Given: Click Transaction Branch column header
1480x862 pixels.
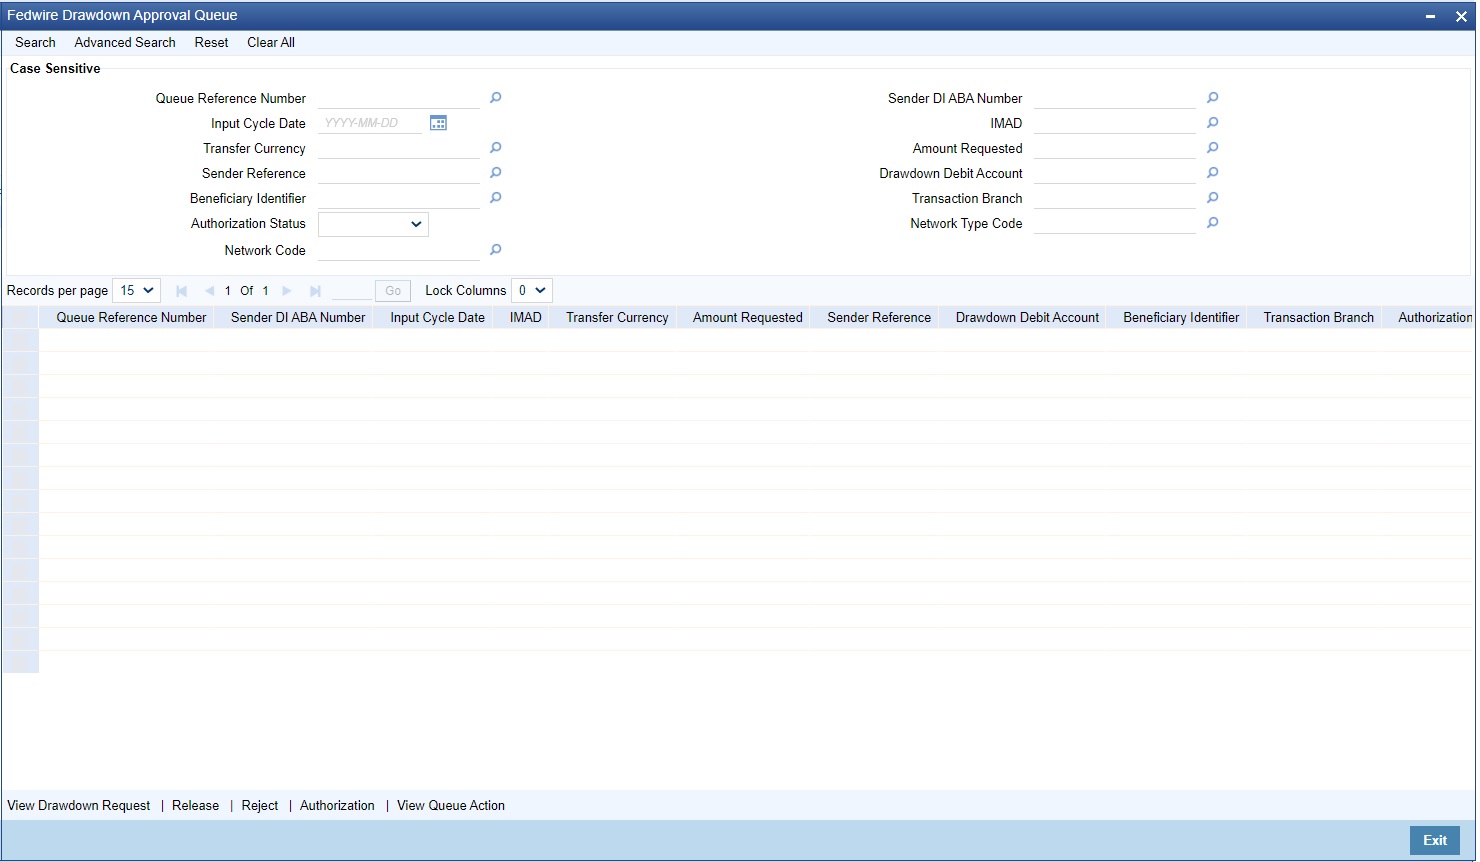Looking at the screenshot, I should [x=1318, y=317].
